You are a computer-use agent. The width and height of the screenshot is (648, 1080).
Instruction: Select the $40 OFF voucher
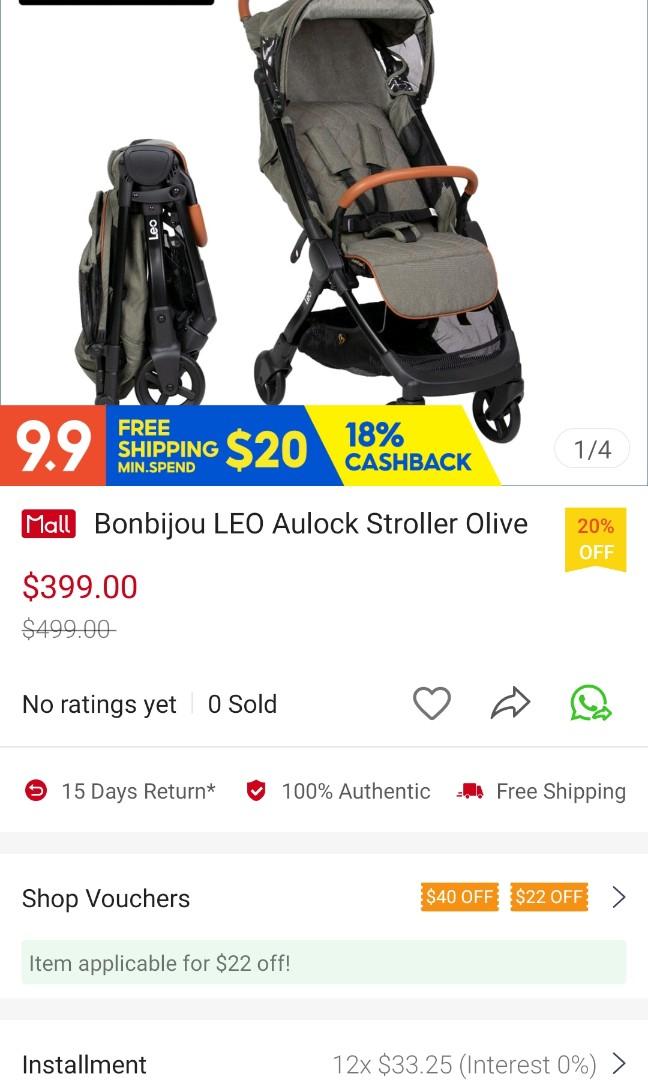[459, 897]
